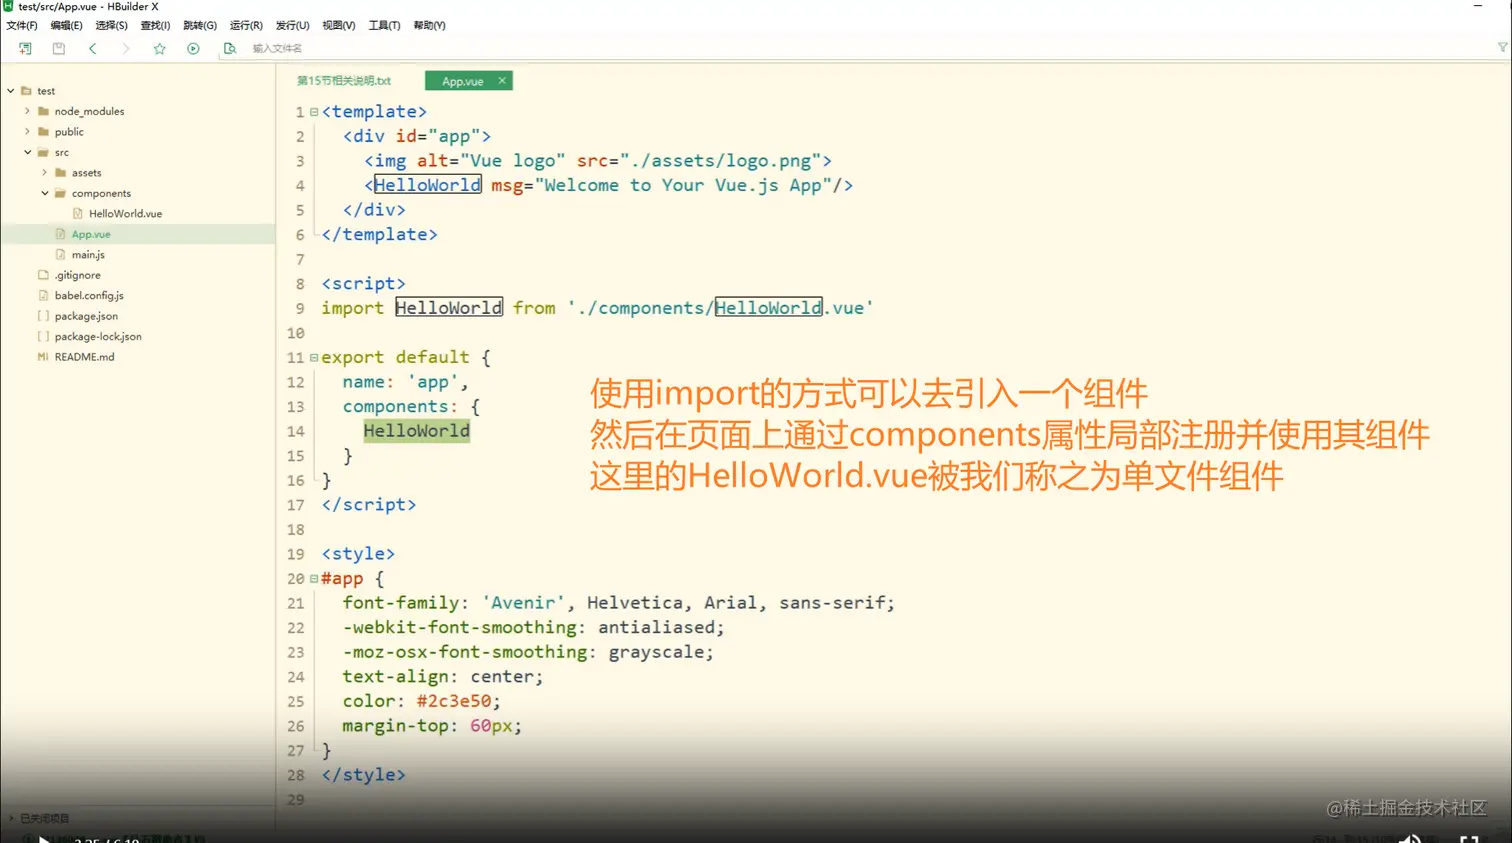The width and height of the screenshot is (1512, 843).
Task: Go forward with the right arrow icon
Action: pos(126,48)
